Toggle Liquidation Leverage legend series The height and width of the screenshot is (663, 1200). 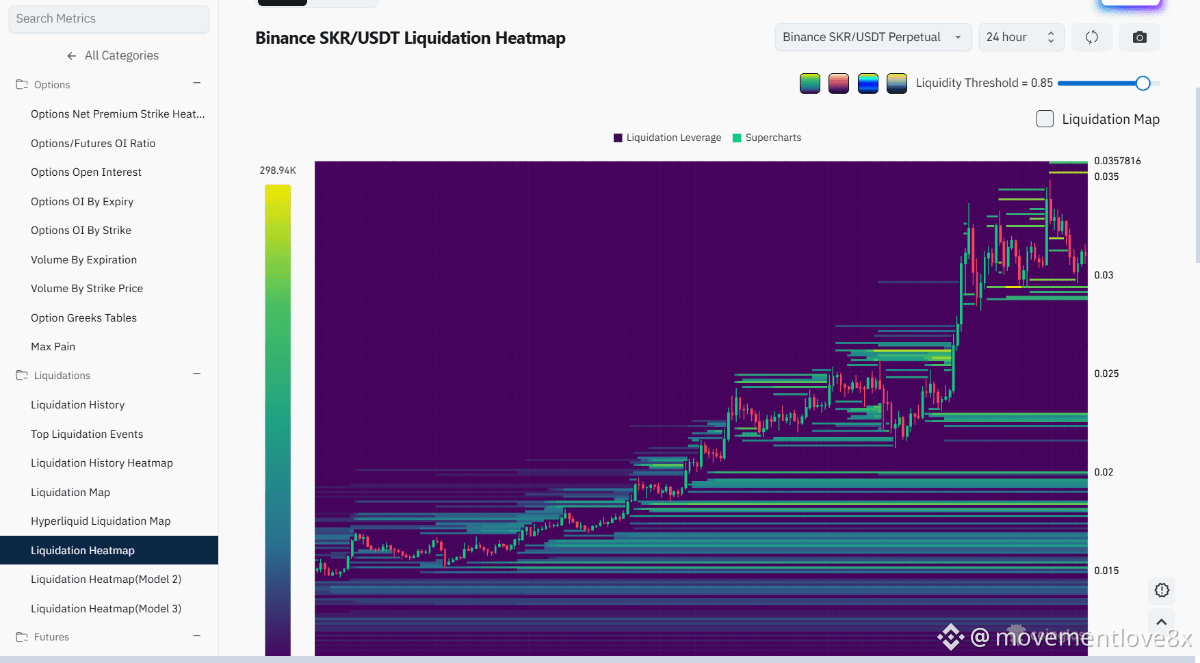coord(667,137)
